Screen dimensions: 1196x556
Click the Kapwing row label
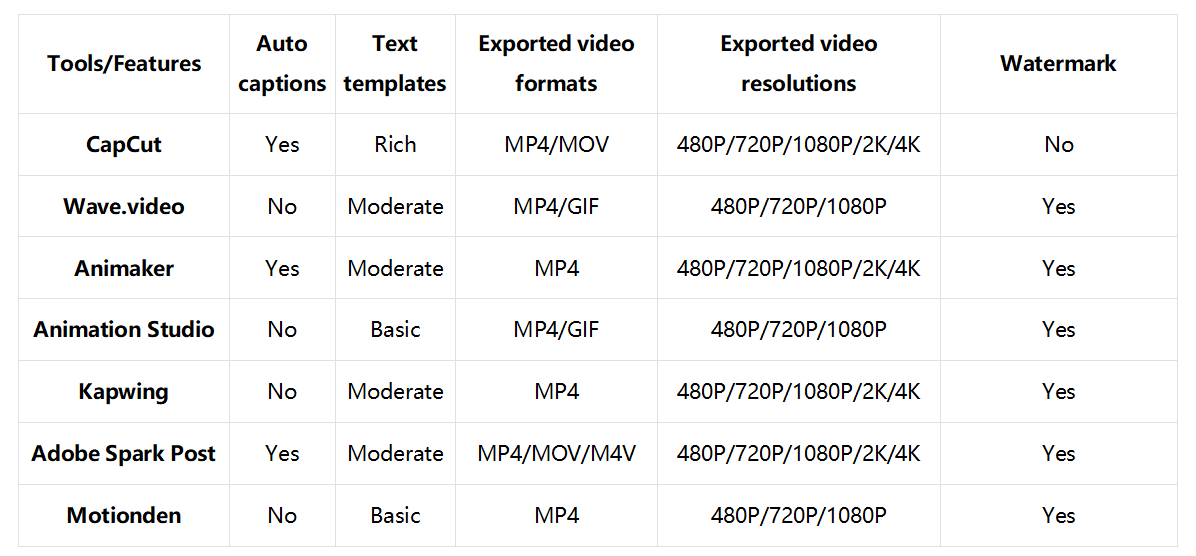click(124, 392)
